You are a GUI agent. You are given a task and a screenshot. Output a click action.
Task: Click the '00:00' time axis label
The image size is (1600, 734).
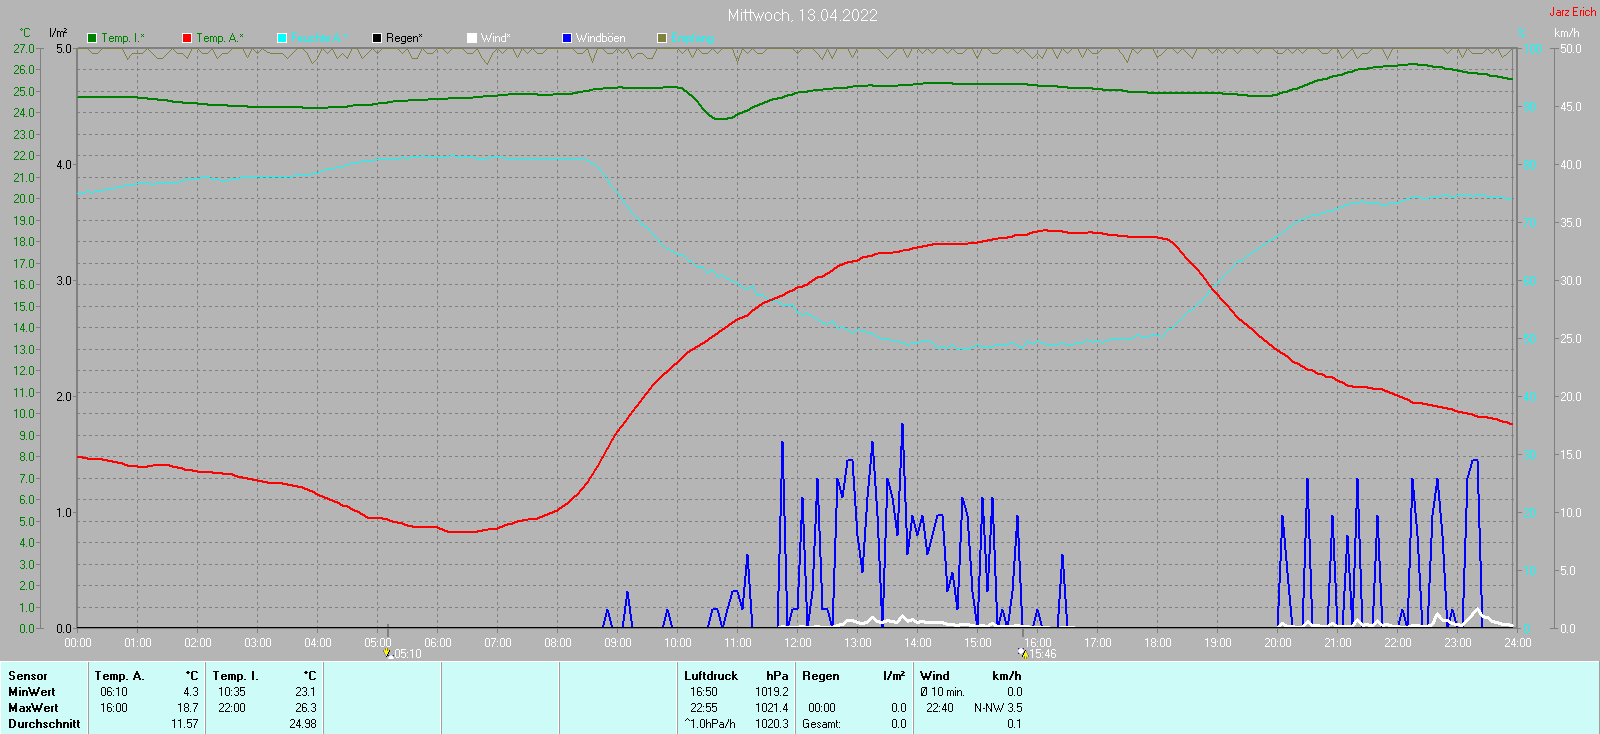click(78, 643)
